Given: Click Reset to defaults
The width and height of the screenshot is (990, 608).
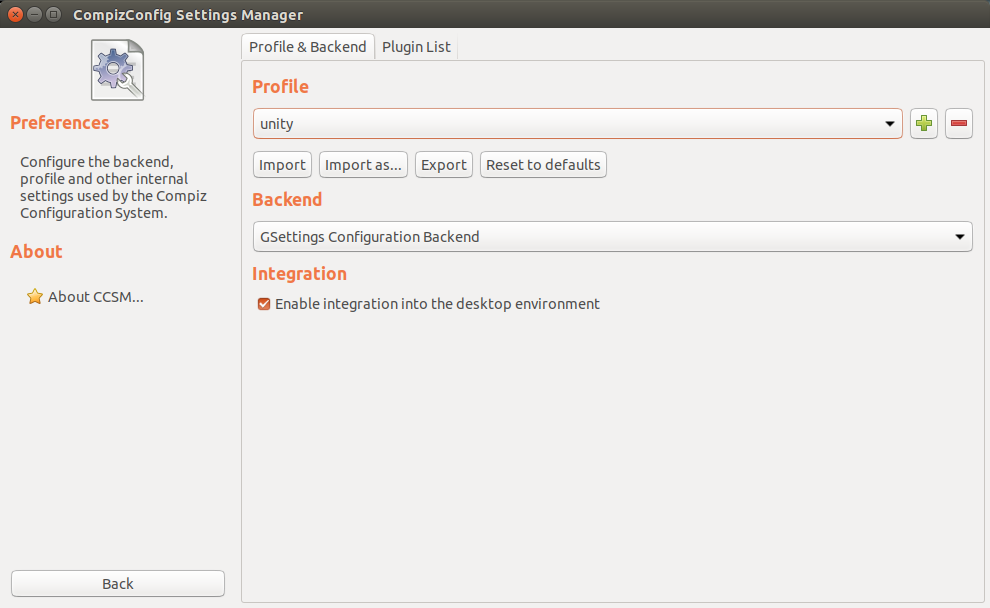Looking at the screenshot, I should (543, 165).
